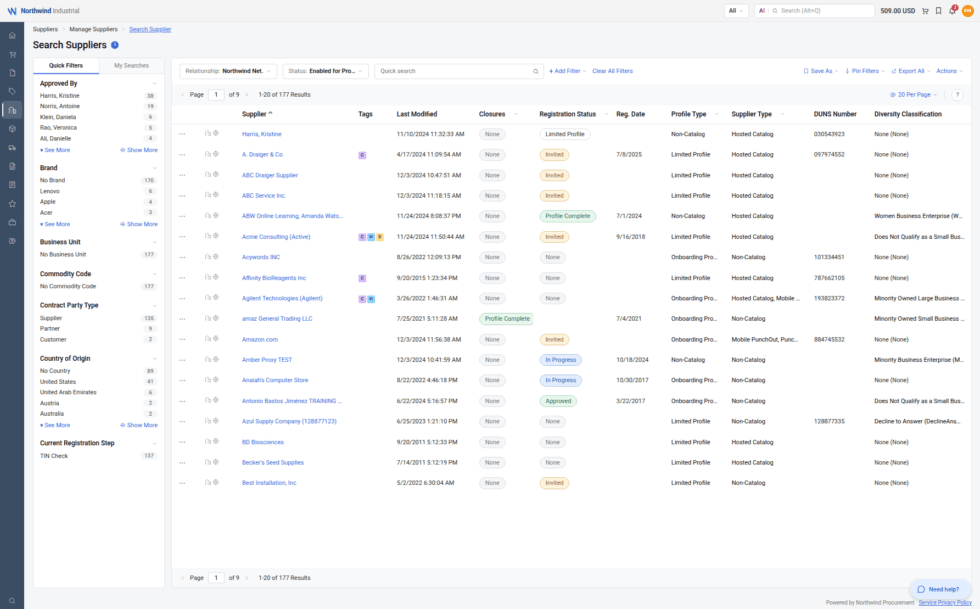Go to Suppliers breadcrumb
The image size is (980, 609).
click(x=45, y=29)
